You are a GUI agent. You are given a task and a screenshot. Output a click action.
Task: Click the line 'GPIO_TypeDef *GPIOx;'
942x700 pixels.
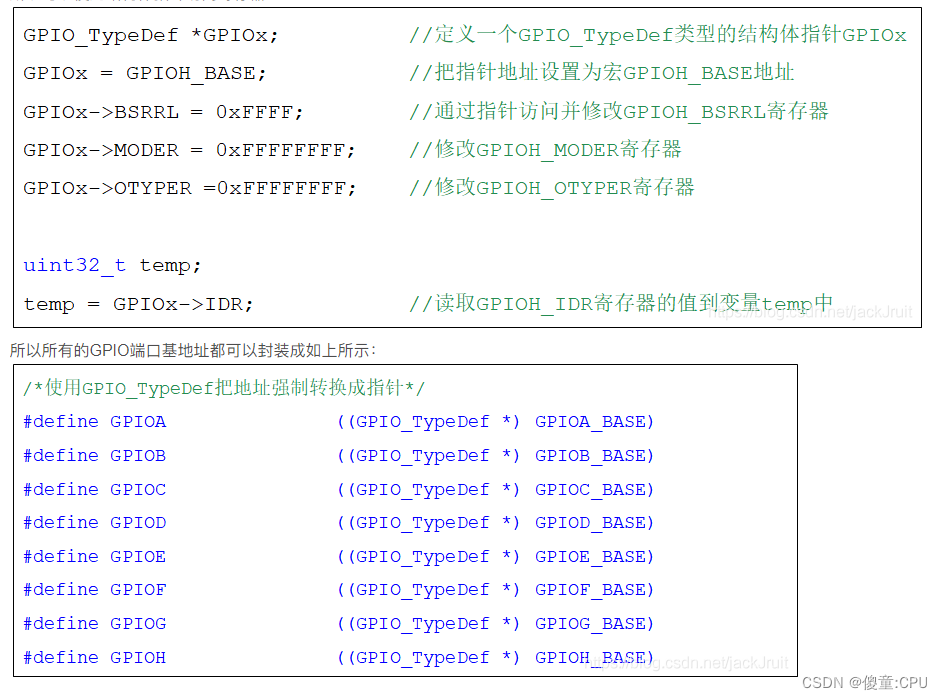point(151,35)
